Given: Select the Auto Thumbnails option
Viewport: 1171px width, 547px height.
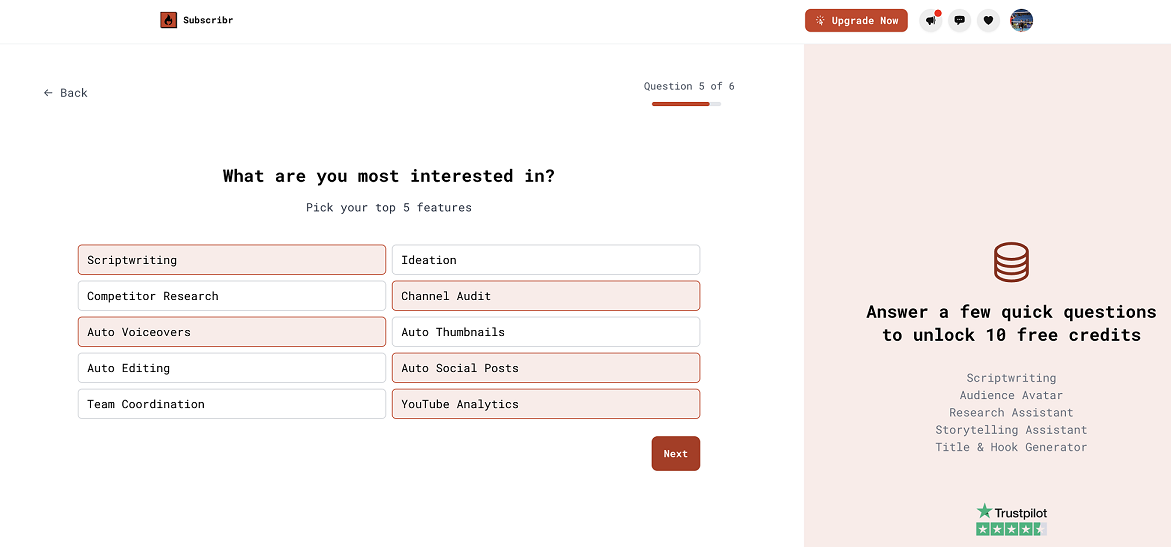Looking at the screenshot, I should 546,332.
